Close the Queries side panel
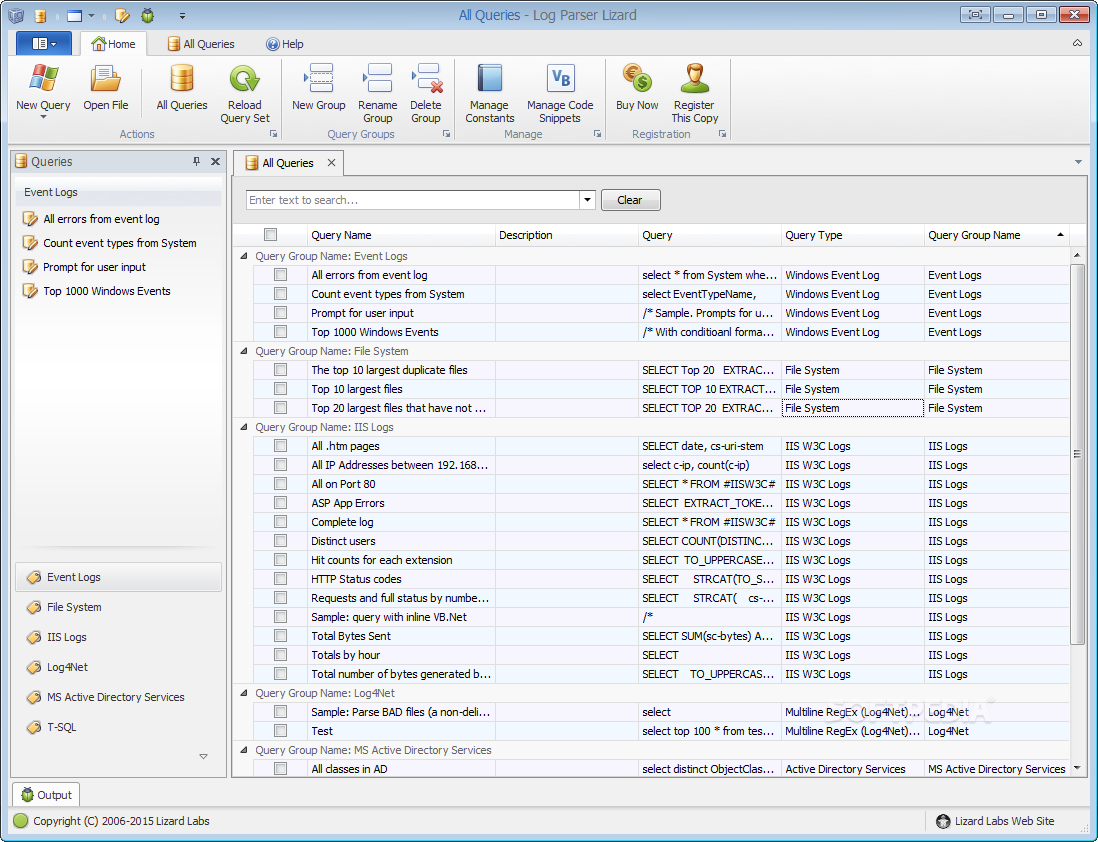The height and width of the screenshot is (842, 1098). [x=216, y=161]
